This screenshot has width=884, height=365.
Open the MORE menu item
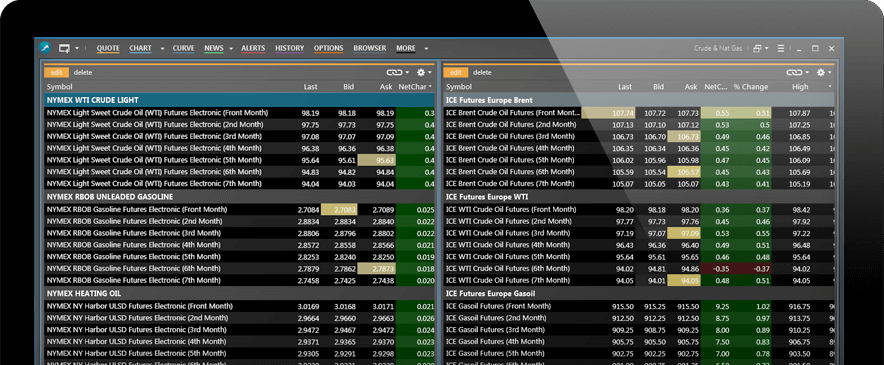(x=406, y=49)
